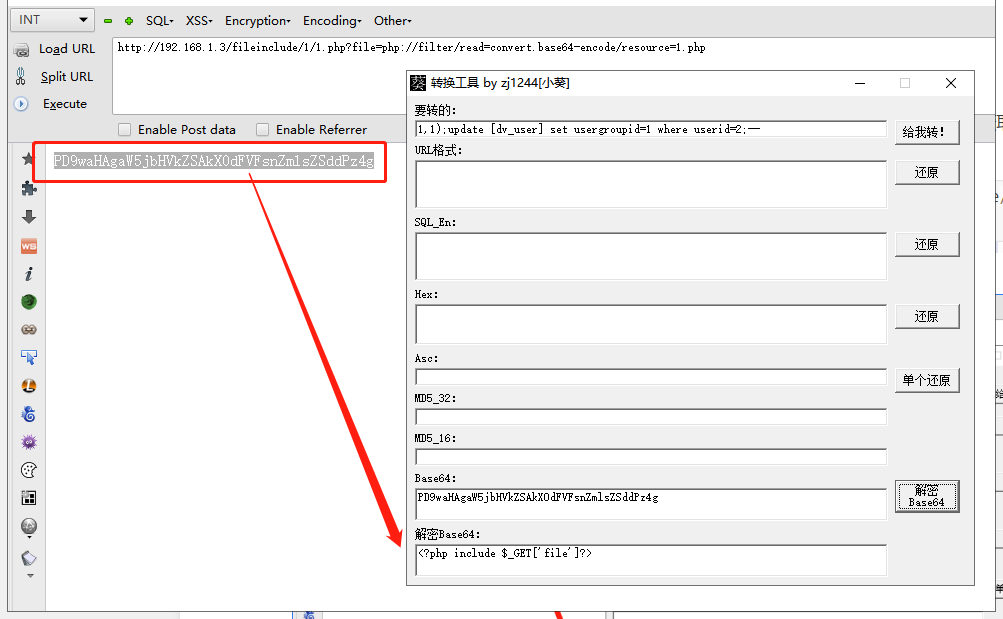This screenshot has height=619, width=1003.
Task: Click the Split URL label
Action: 67,77
